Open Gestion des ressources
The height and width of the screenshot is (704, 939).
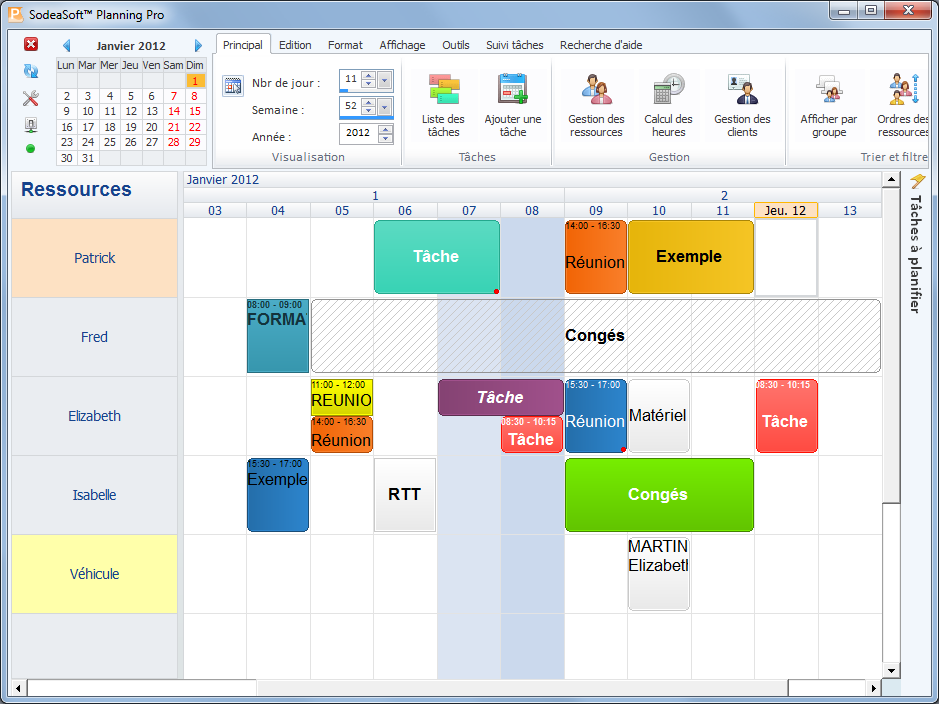click(x=596, y=106)
